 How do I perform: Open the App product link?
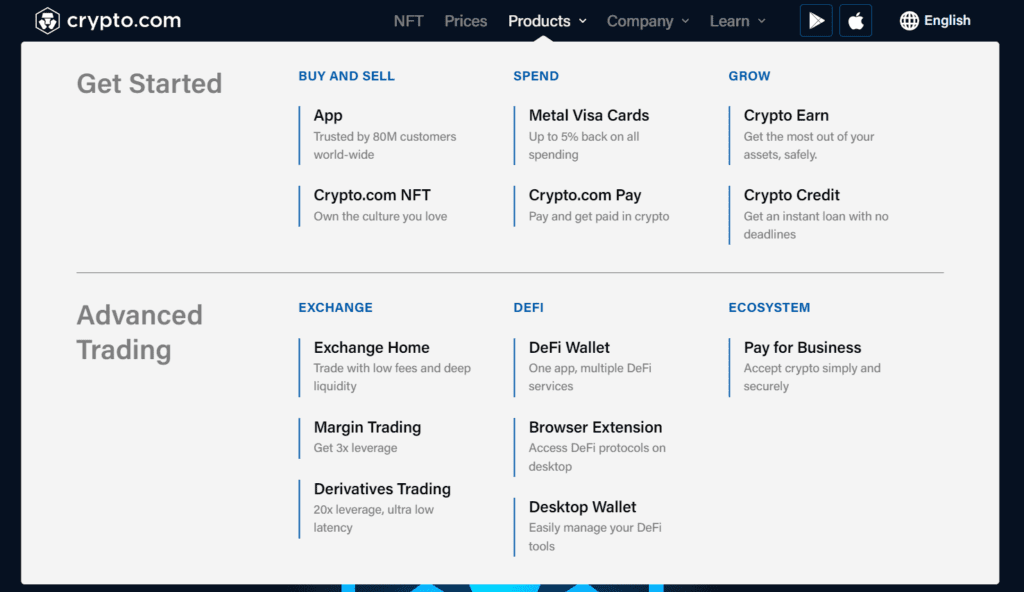(x=328, y=115)
